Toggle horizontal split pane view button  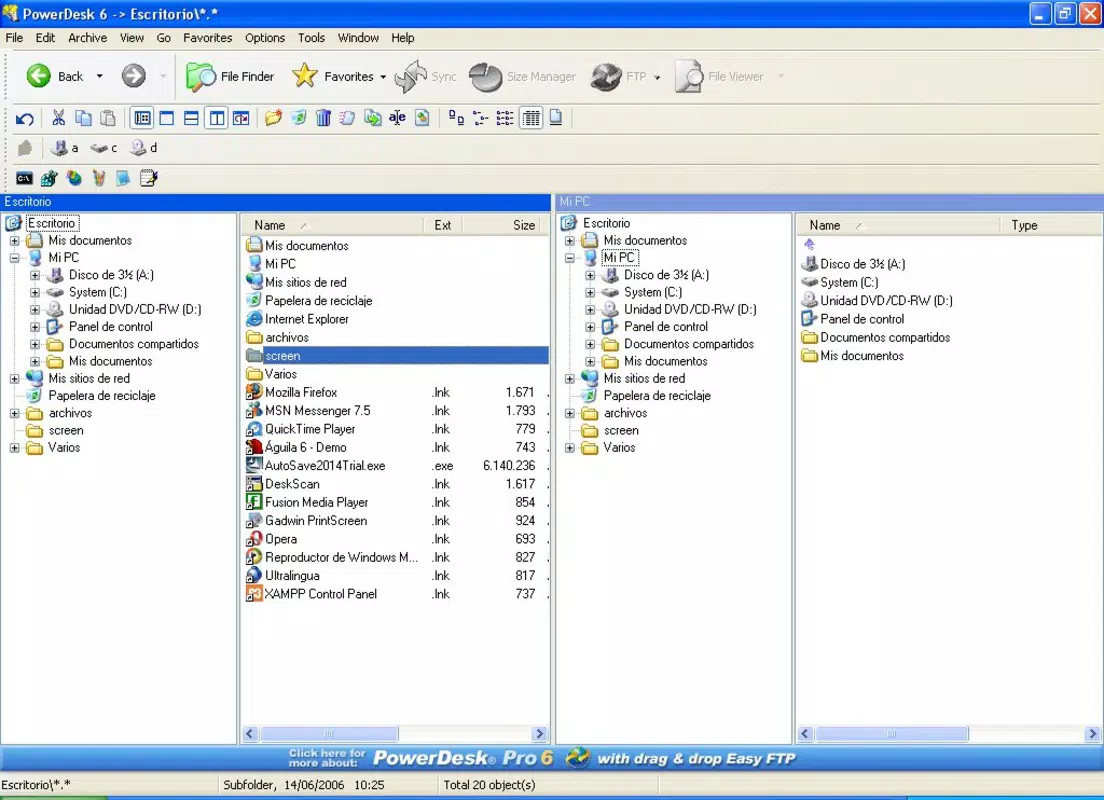coord(191,118)
